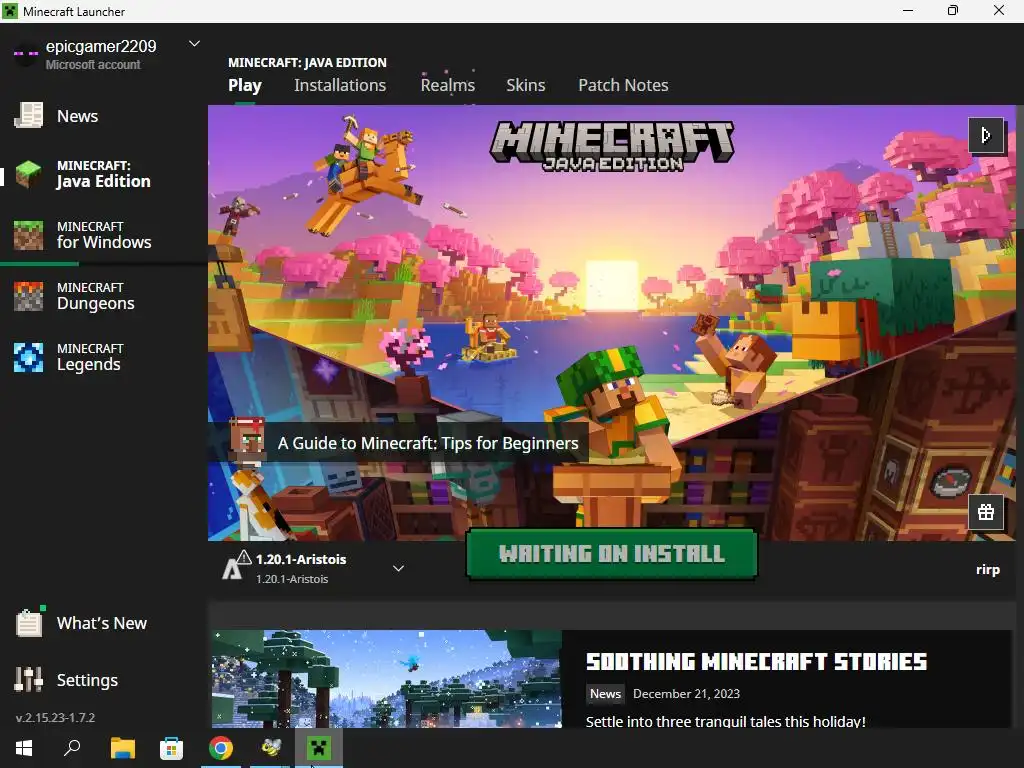
Task: Click the Waiting on Install button
Action: (612, 554)
